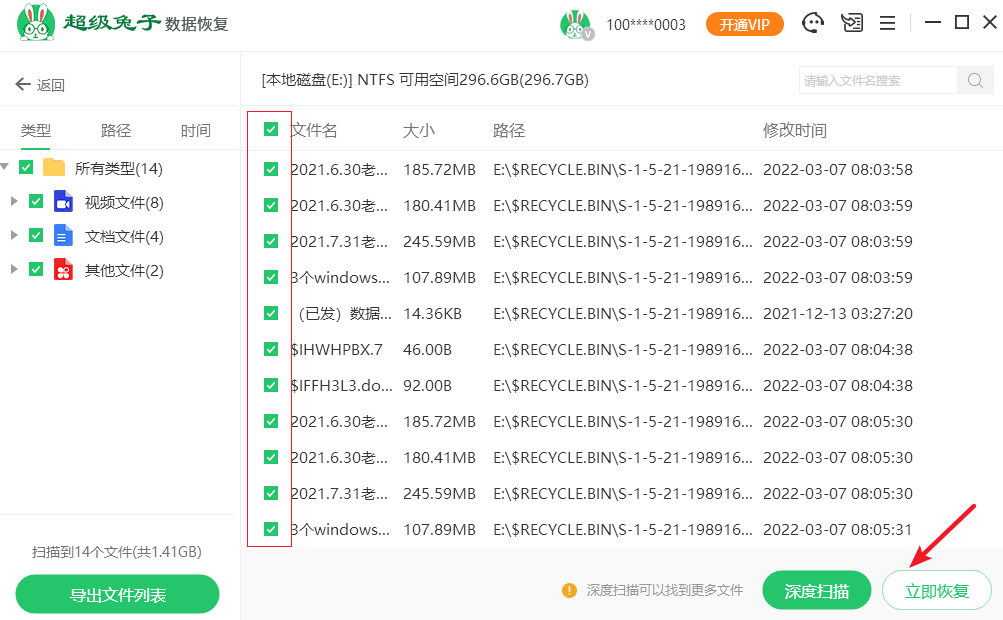Open the hamburger menu in title bar
1003x620 pixels.
click(887, 23)
